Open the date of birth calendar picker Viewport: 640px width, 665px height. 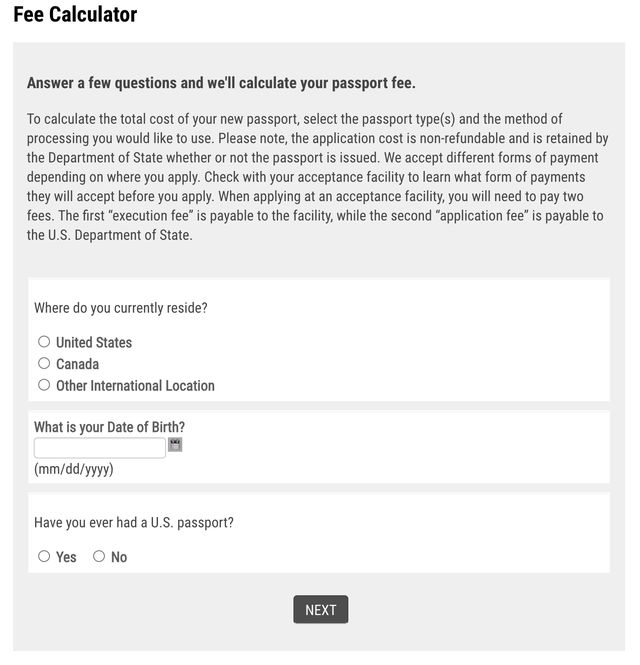click(x=175, y=445)
